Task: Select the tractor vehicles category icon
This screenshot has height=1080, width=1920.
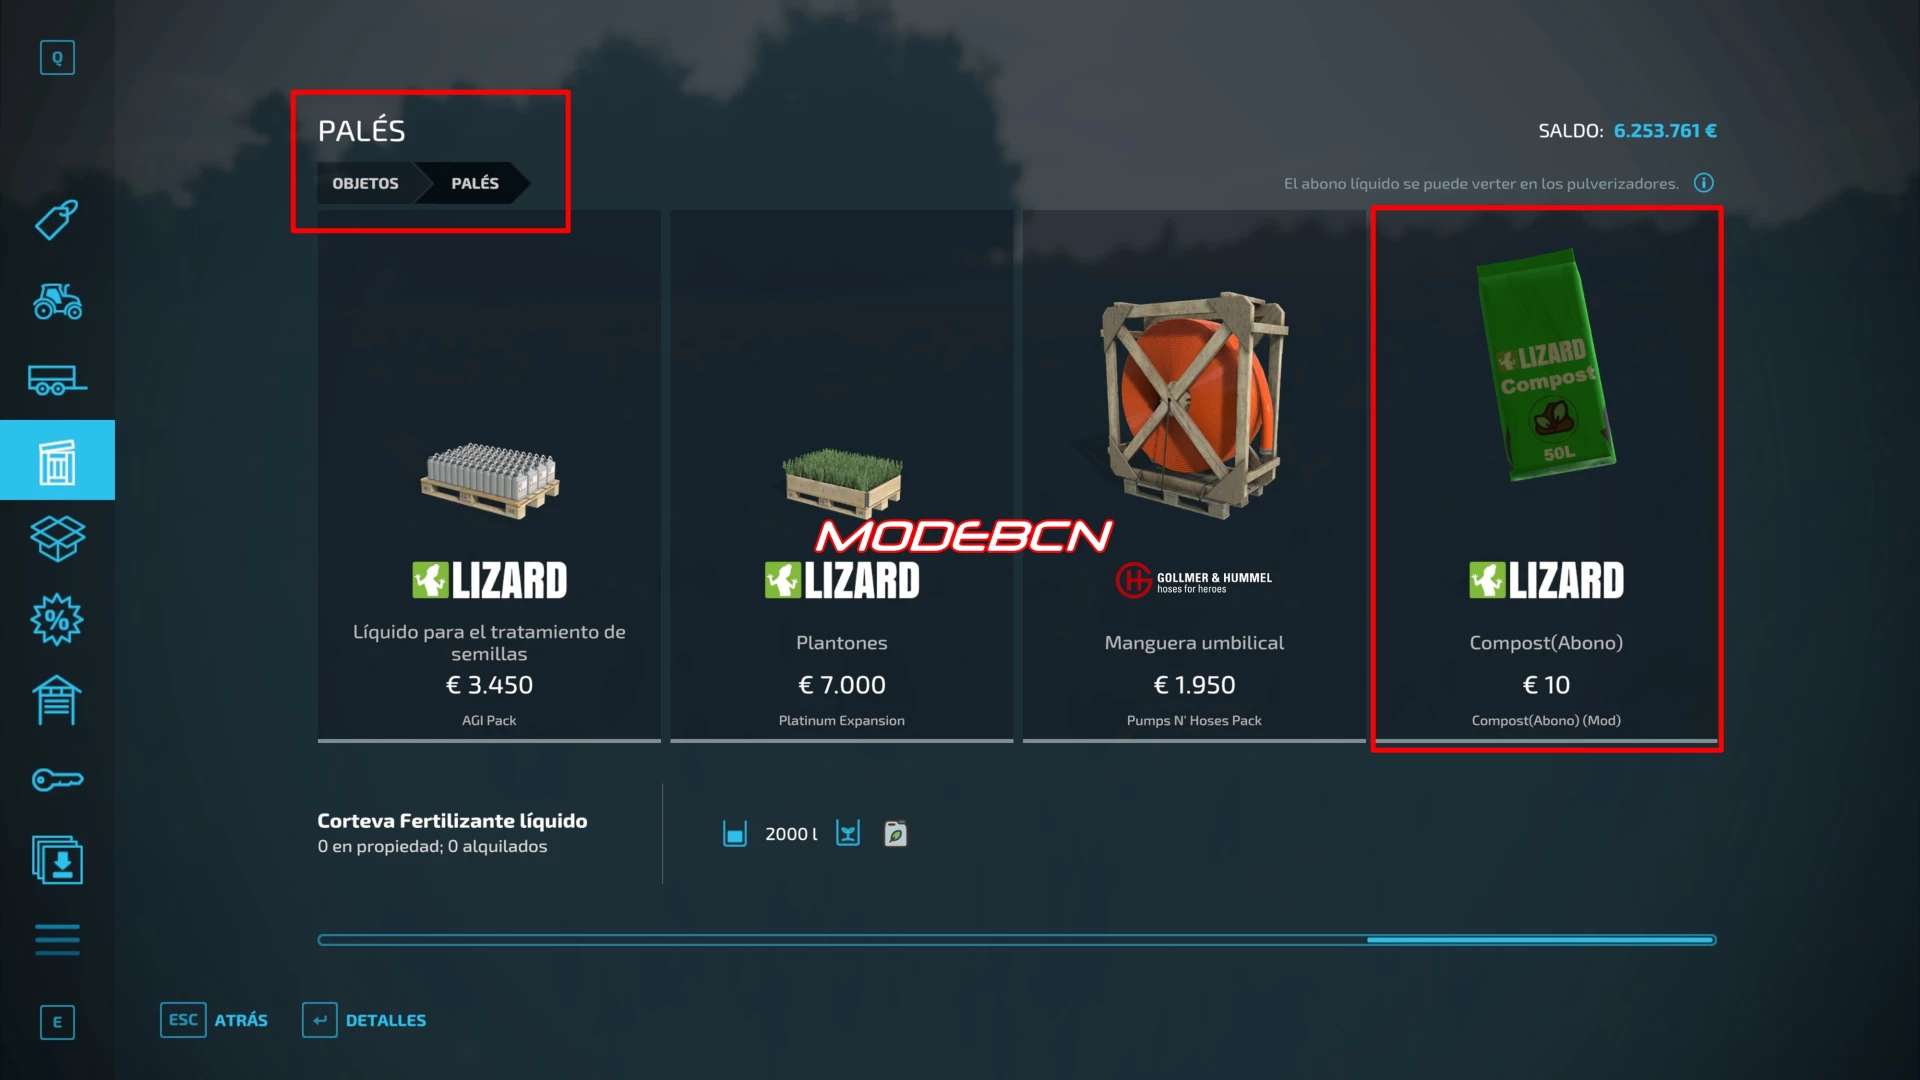Action: [57, 301]
